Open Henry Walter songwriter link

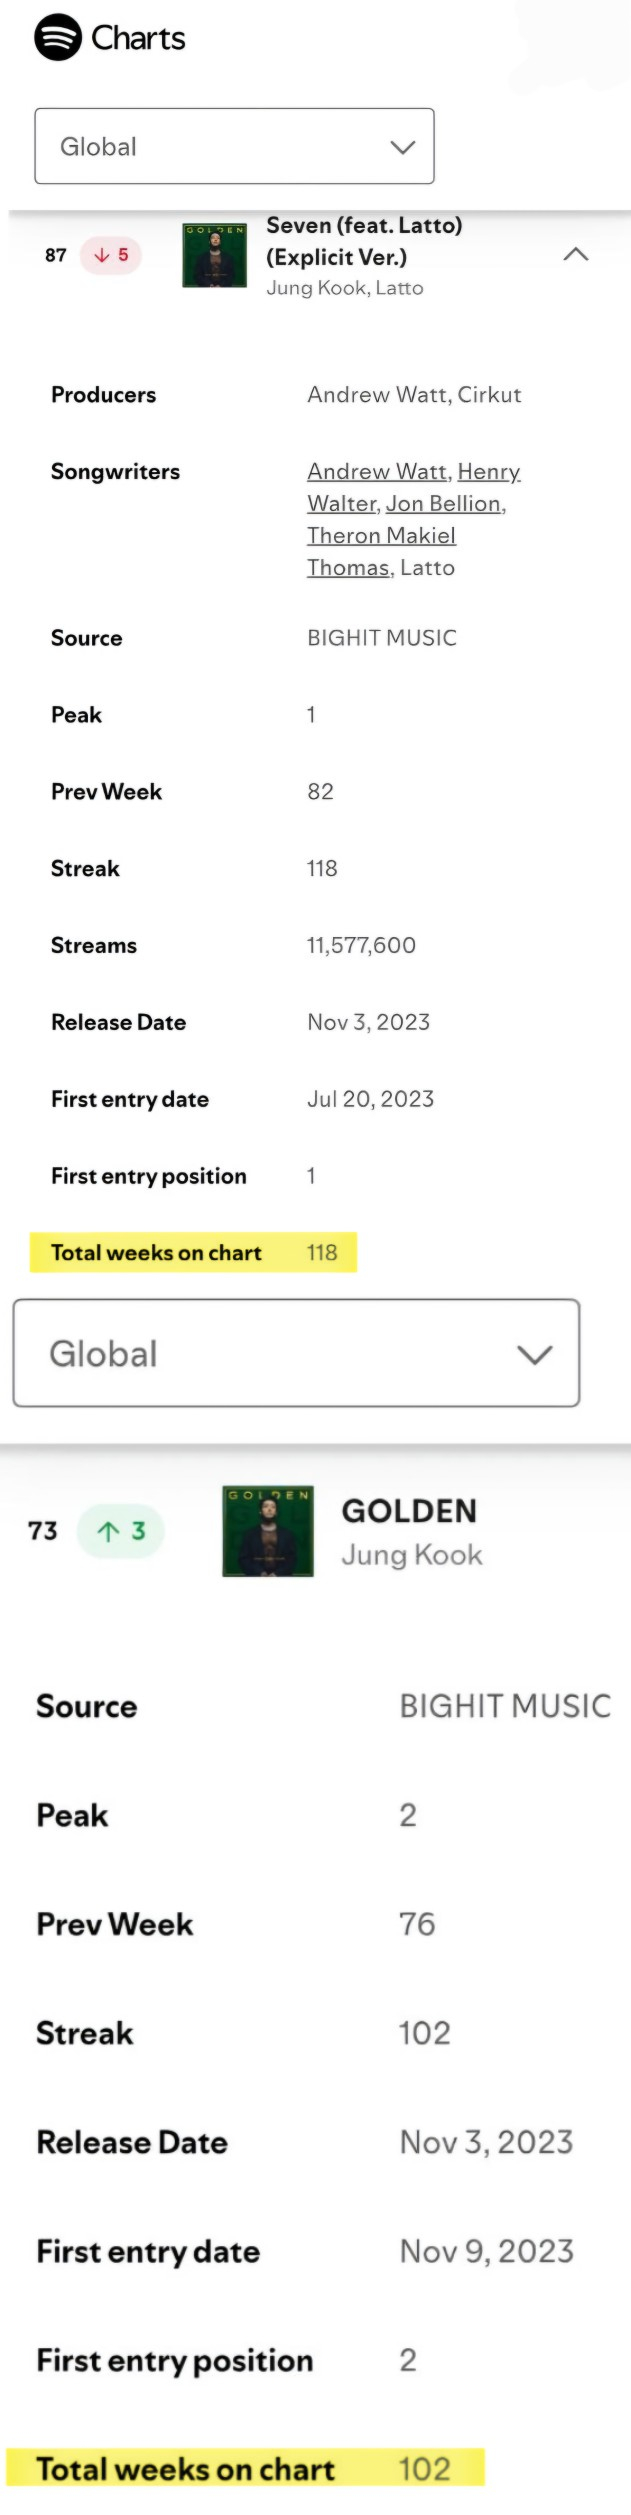click(488, 471)
